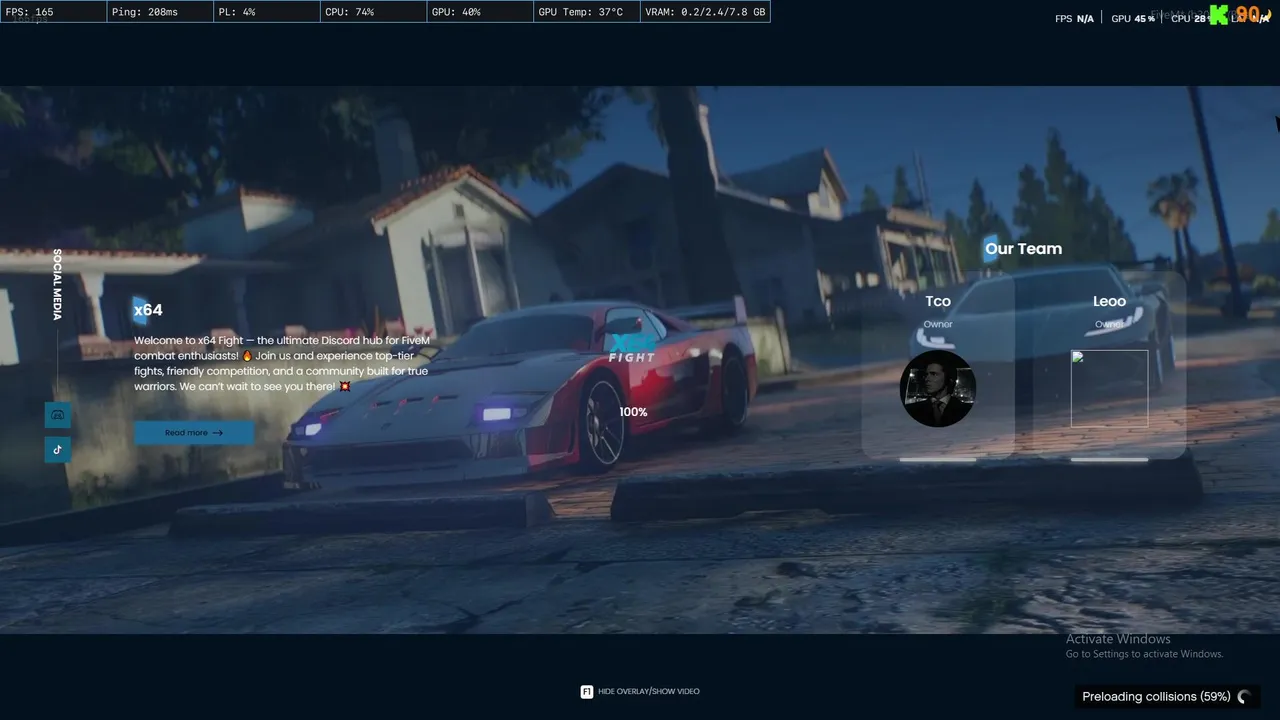Screen dimensions: 1280x720
Task: Click the "PL: 4%" overlay stat
Action: pyautogui.click(x=236, y=12)
